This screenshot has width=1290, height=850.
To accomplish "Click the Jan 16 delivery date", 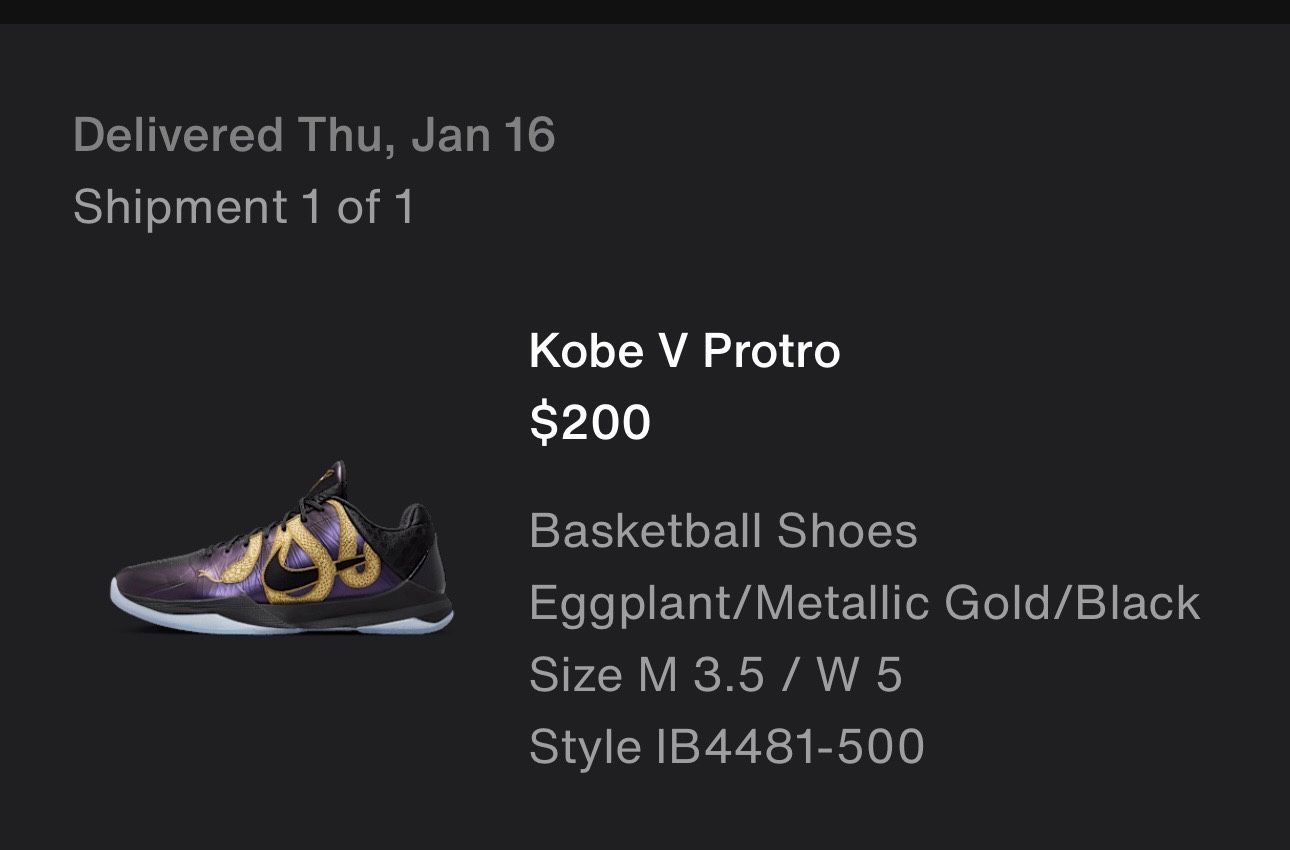I will [x=482, y=135].
